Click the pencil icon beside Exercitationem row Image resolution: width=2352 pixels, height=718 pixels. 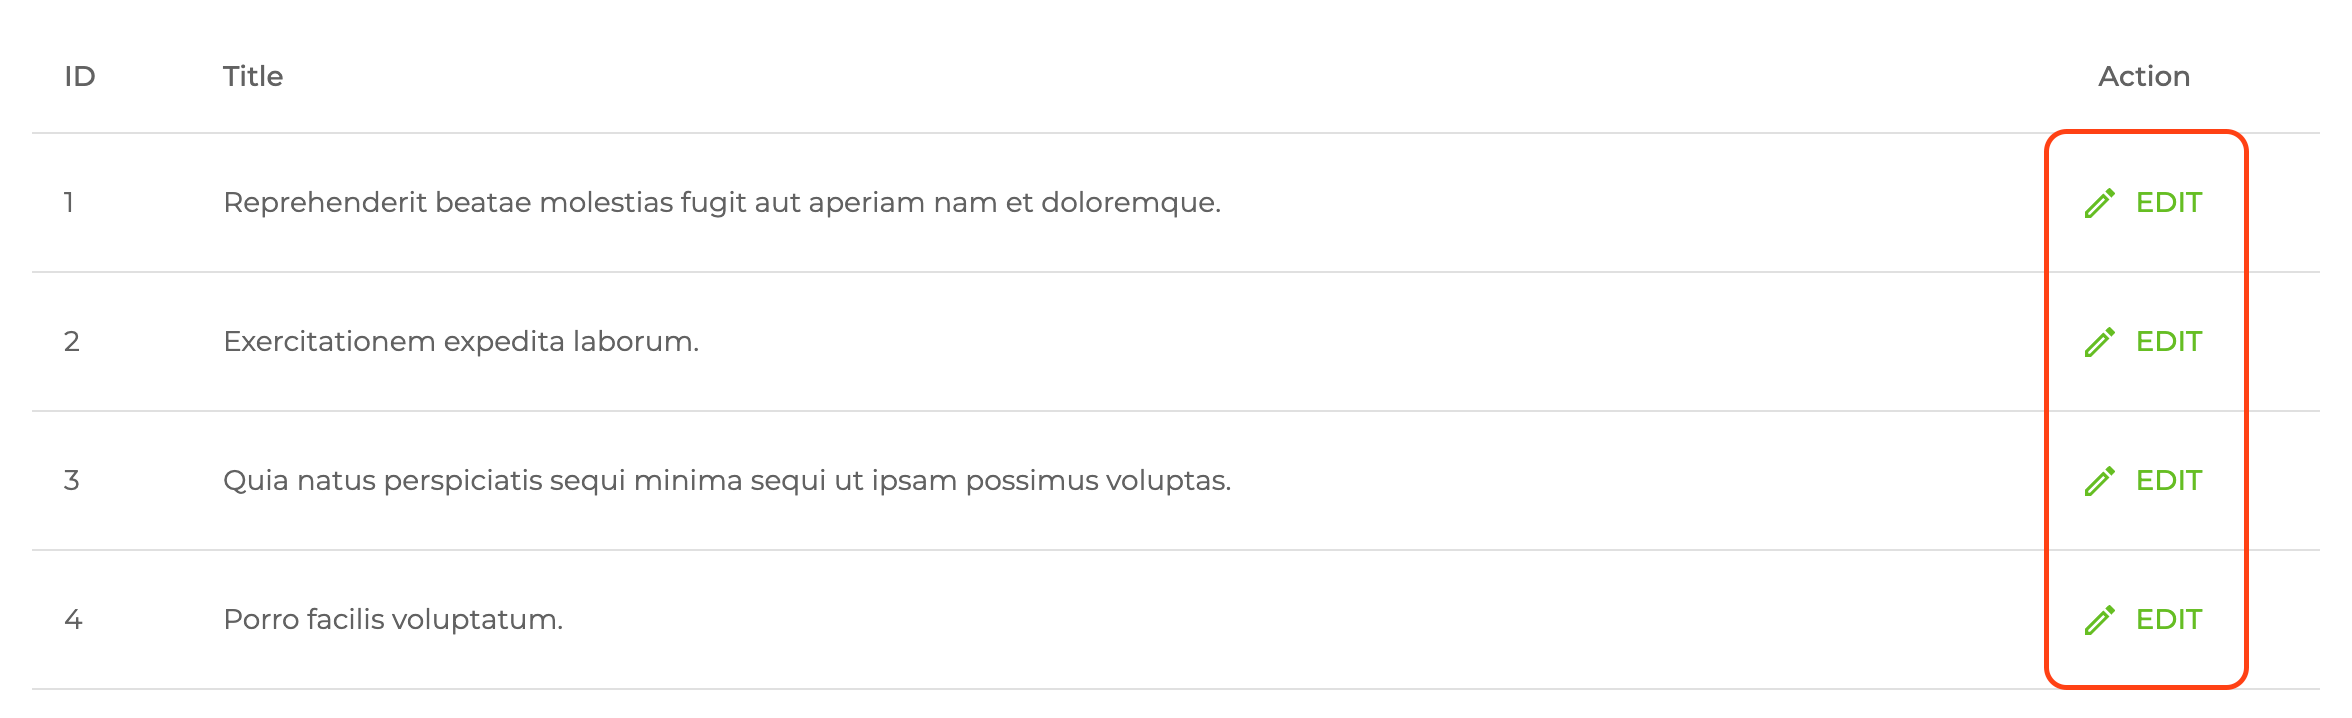click(x=2099, y=342)
